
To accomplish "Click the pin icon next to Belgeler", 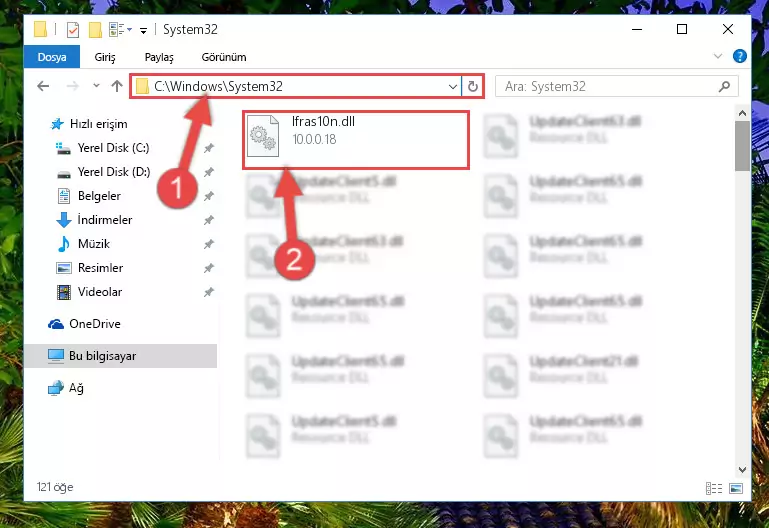I will point(209,196).
